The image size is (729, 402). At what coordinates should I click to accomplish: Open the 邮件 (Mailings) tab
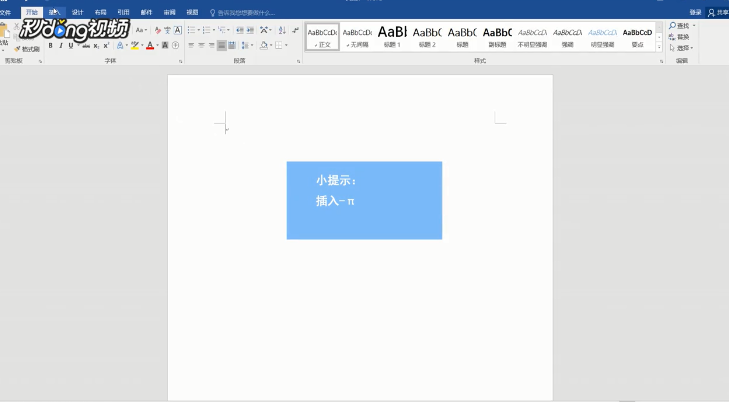point(146,13)
